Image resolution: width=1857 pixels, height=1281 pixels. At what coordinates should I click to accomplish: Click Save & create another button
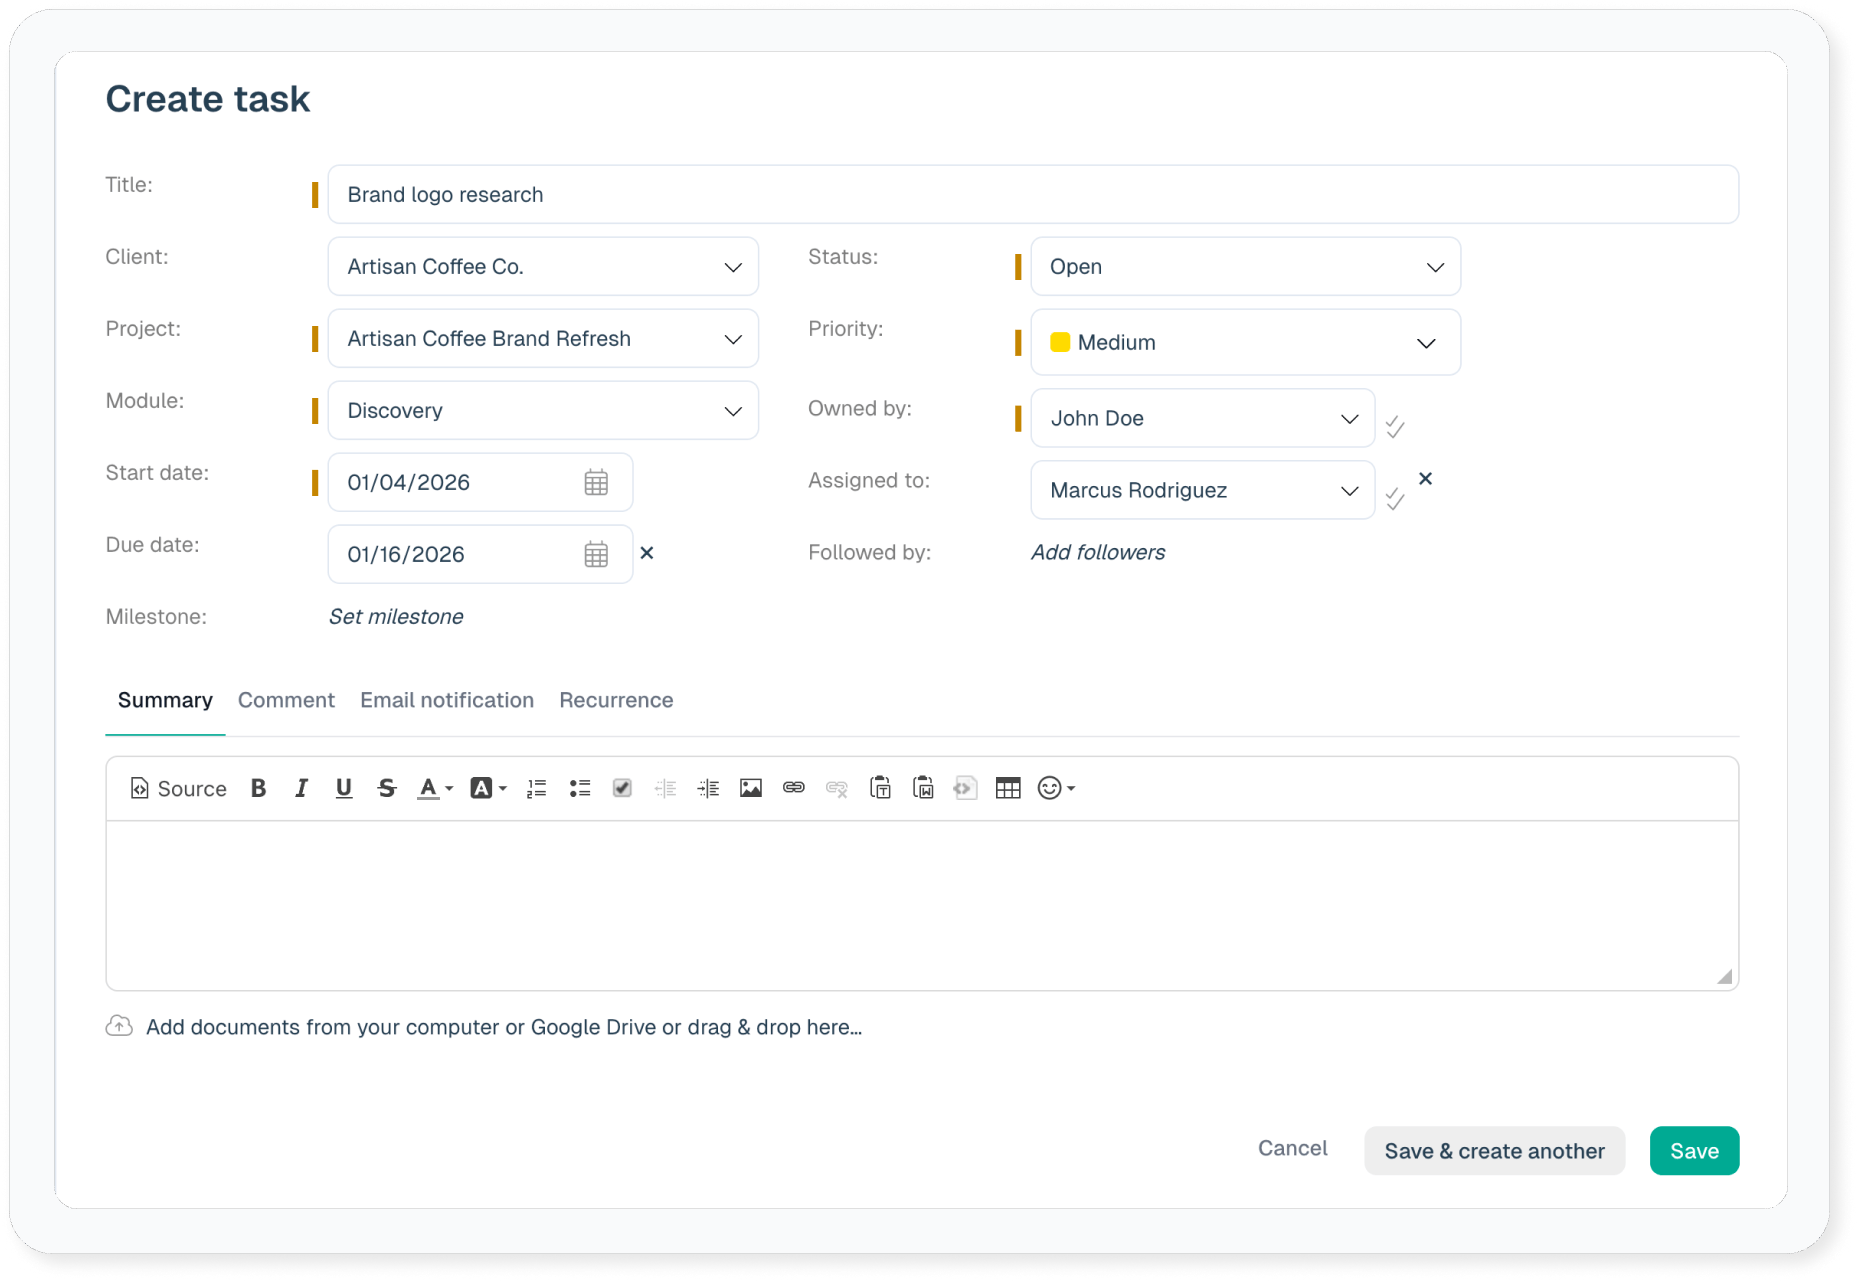pos(1494,1151)
